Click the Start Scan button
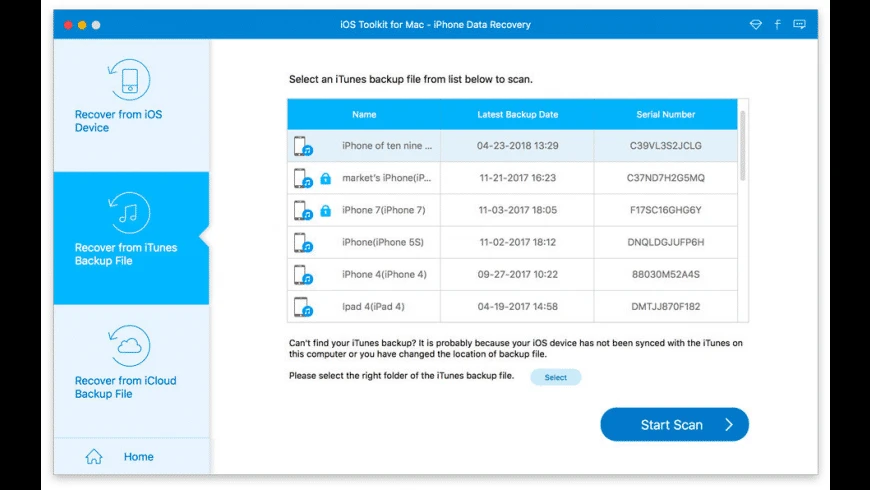 pos(674,425)
